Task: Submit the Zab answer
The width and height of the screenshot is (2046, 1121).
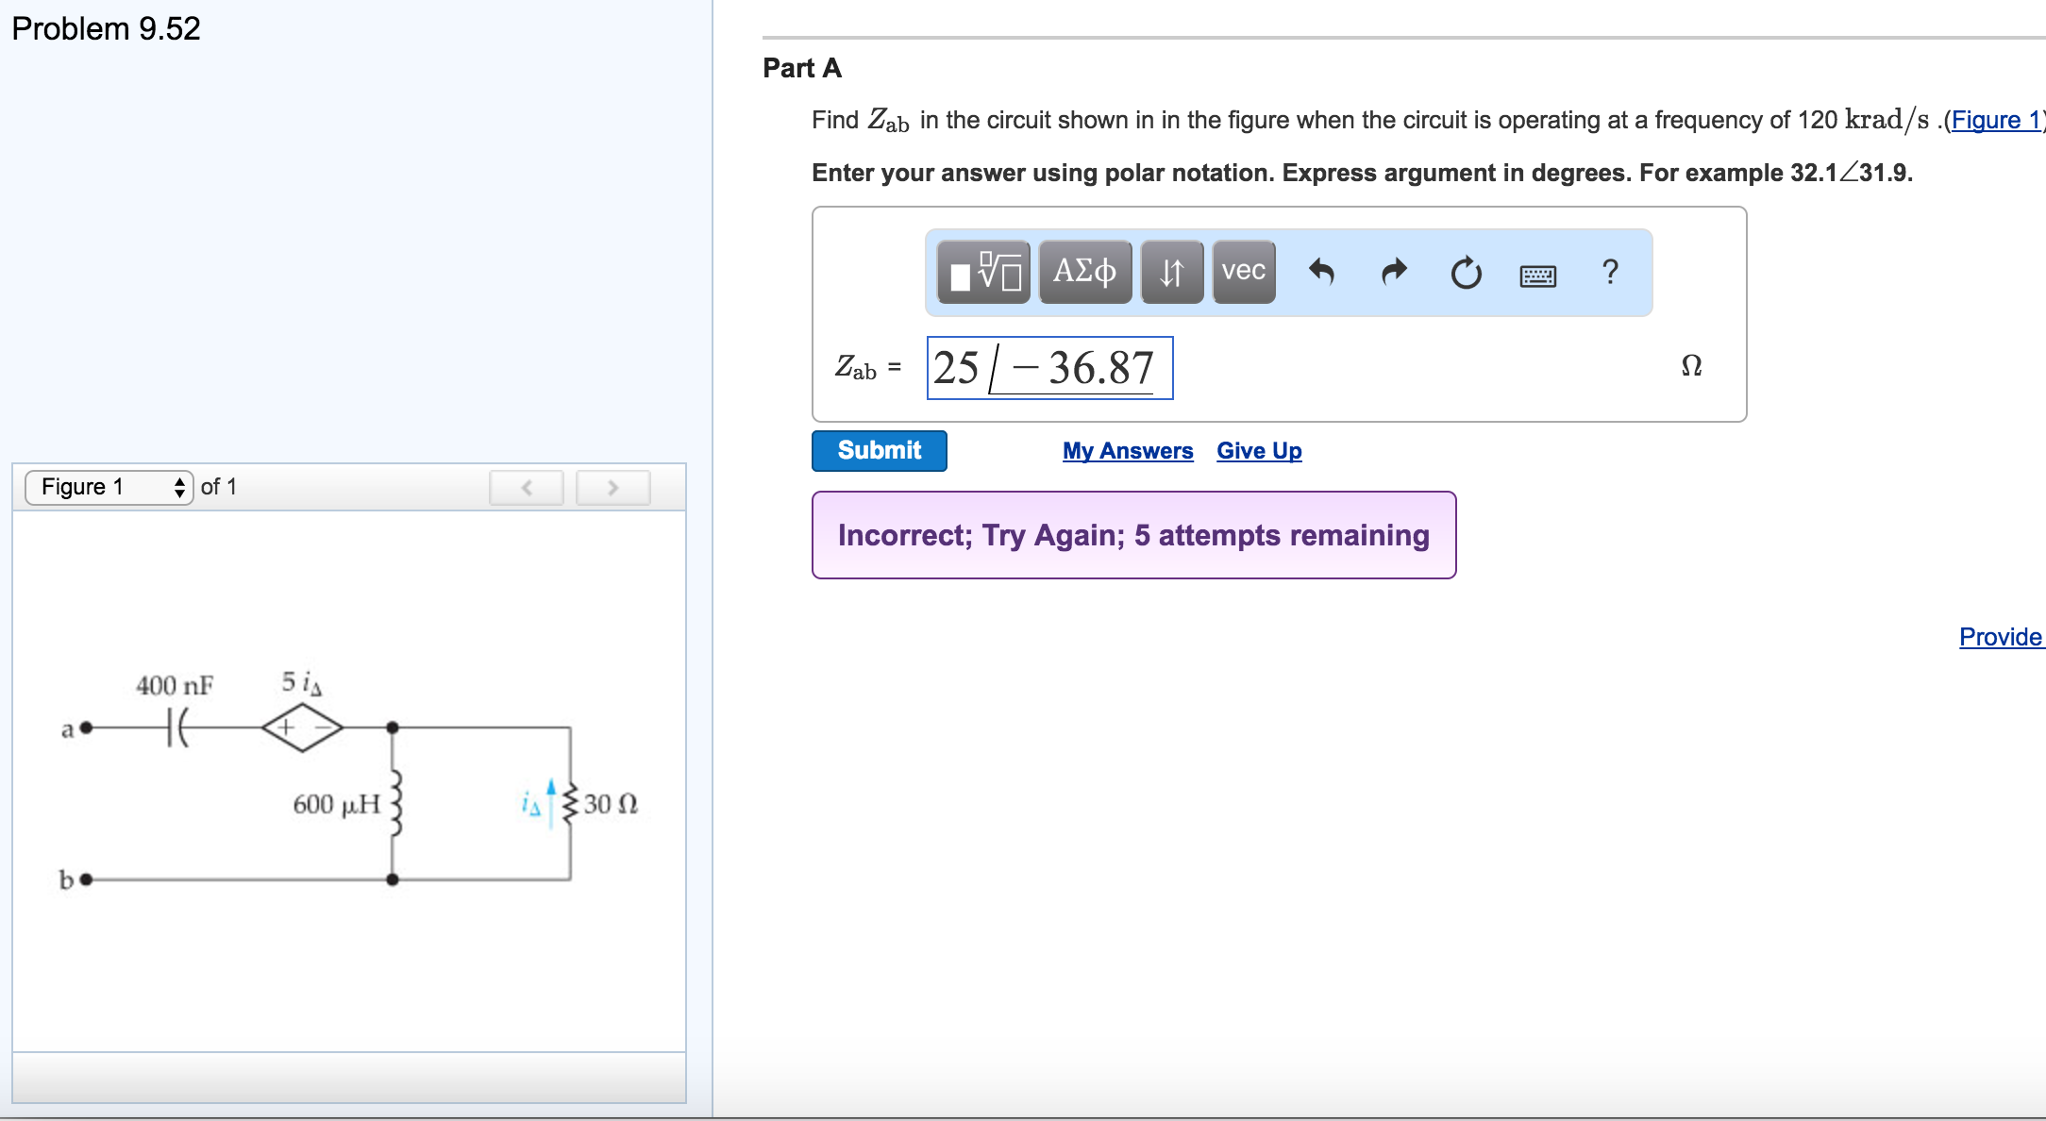Action: coord(879,451)
